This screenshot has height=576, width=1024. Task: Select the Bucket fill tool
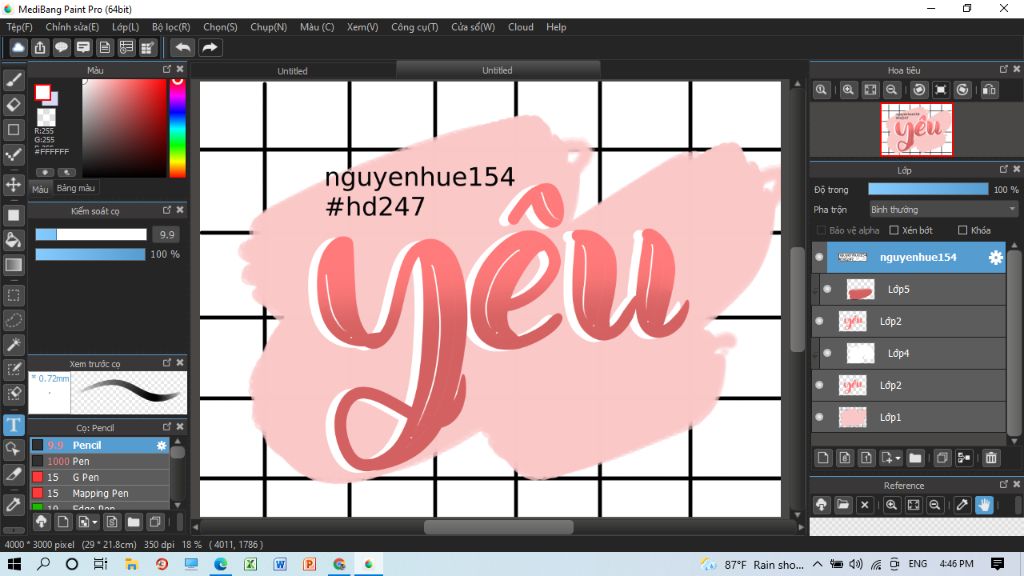pos(14,240)
